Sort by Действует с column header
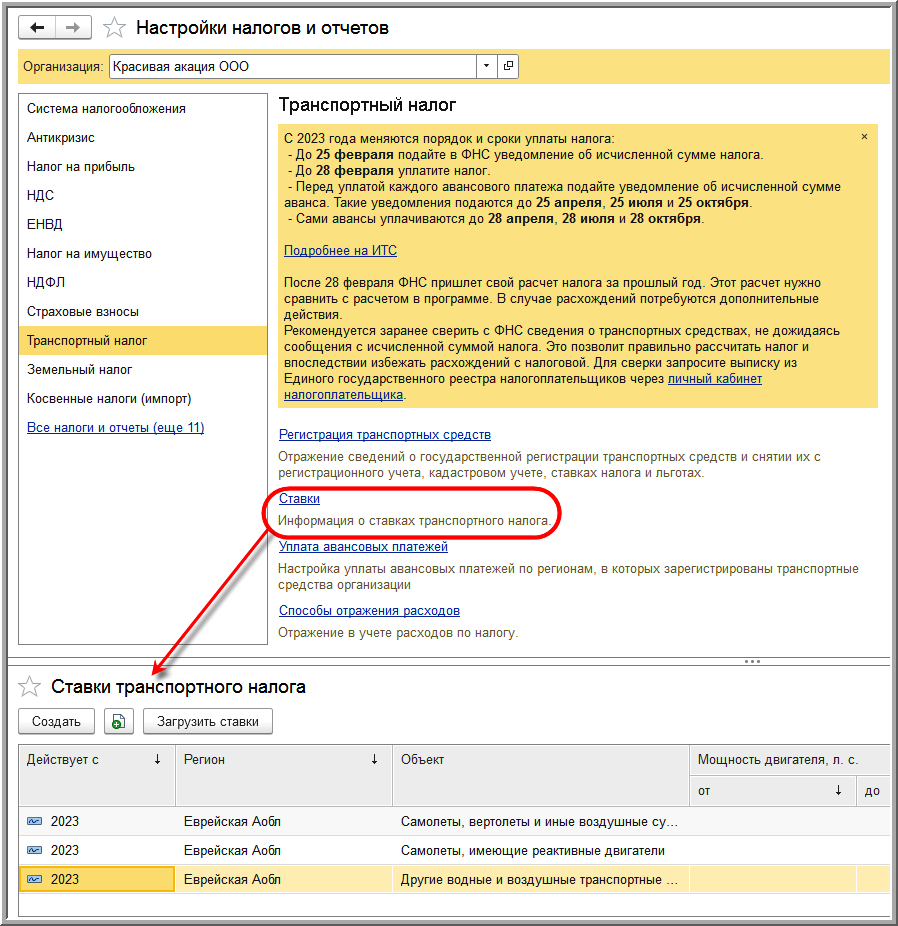The height and width of the screenshot is (926, 898). pyautogui.click(x=97, y=775)
